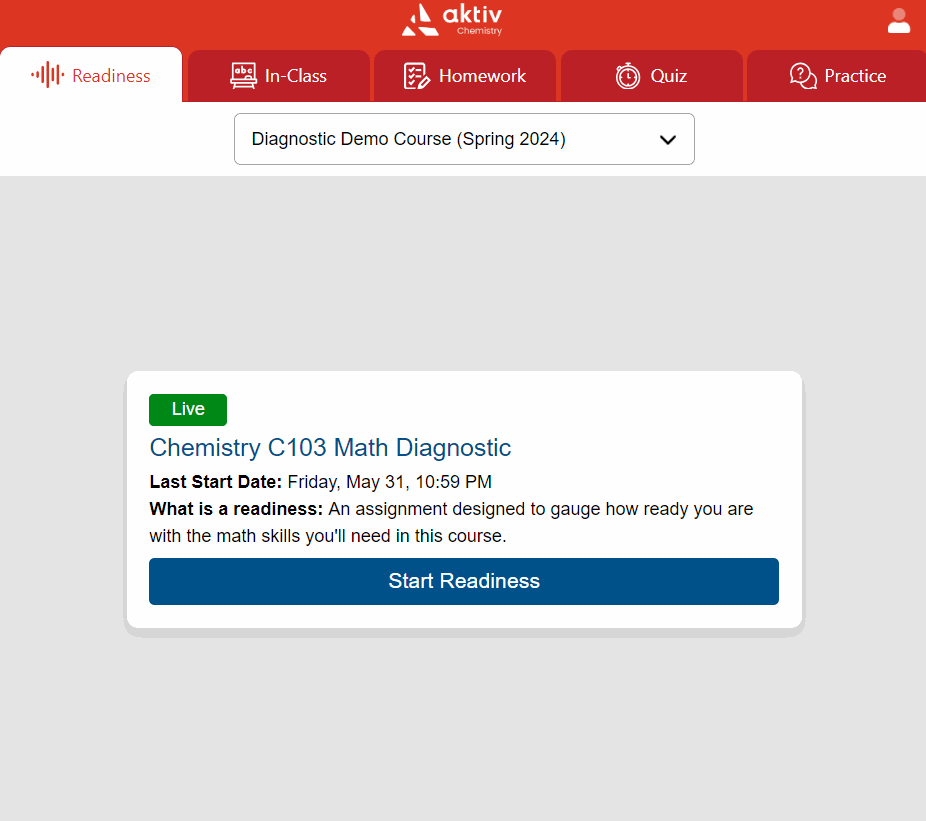Click the Aktiv Chemistry wordmark
The height and width of the screenshot is (821, 926).
point(472,18)
